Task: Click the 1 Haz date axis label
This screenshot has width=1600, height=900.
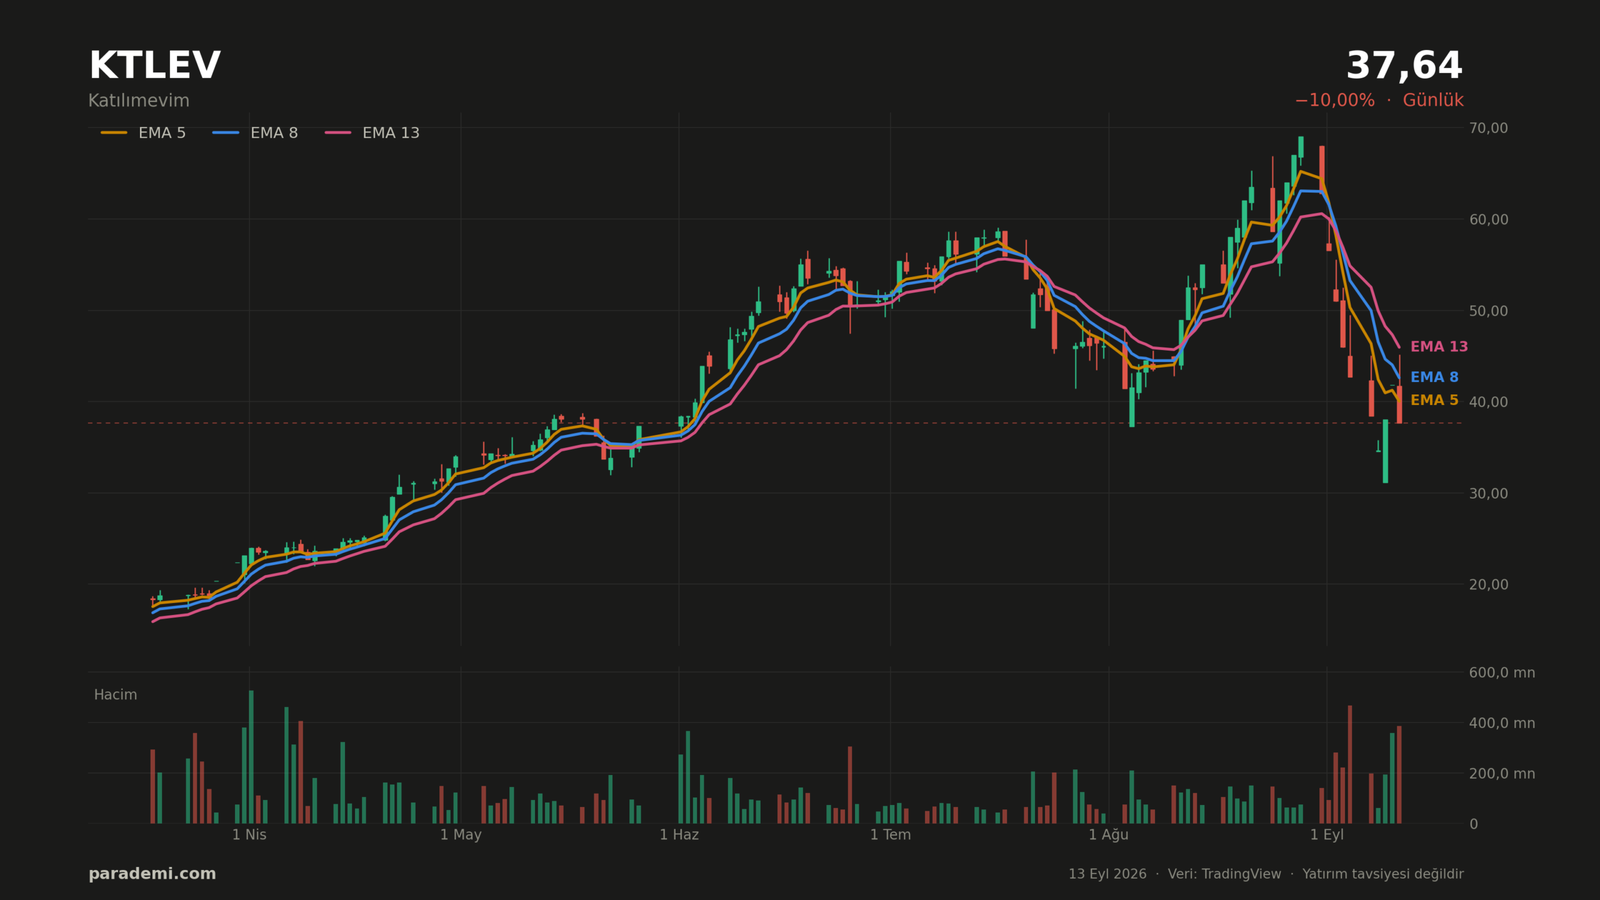Action: click(679, 835)
